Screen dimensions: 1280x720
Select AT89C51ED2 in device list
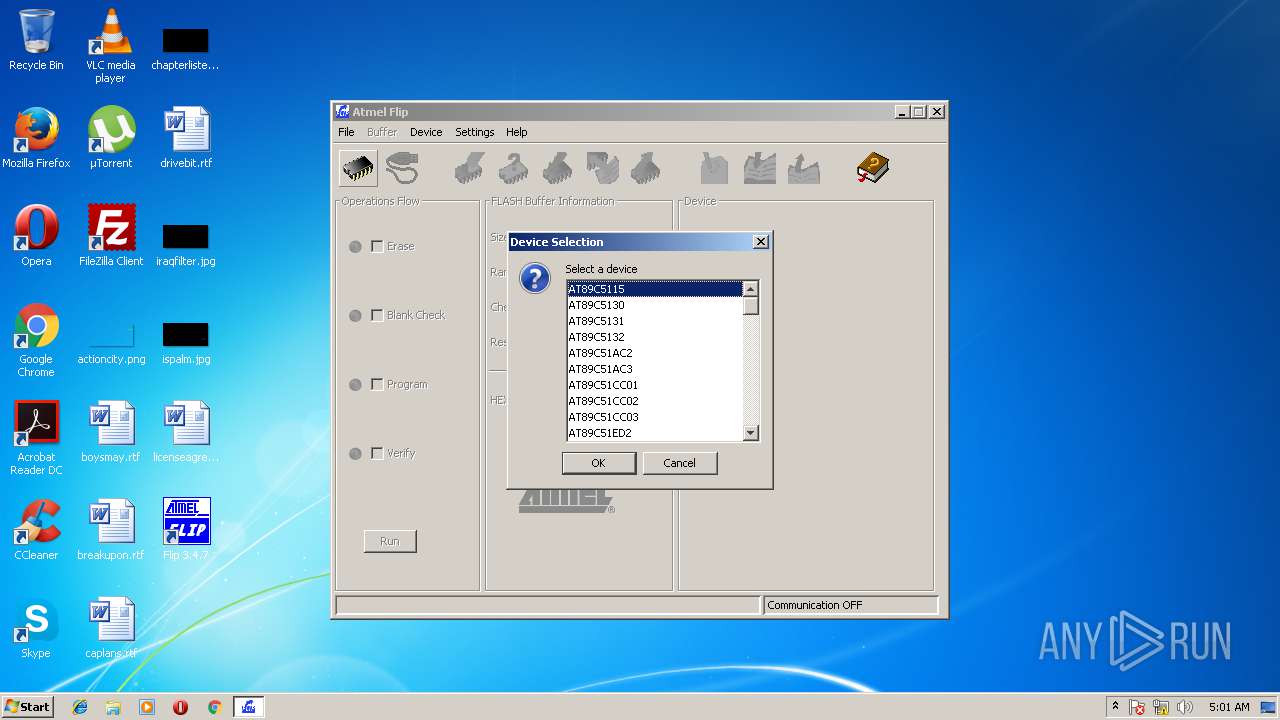pyautogui.click(x=655, y=433)
